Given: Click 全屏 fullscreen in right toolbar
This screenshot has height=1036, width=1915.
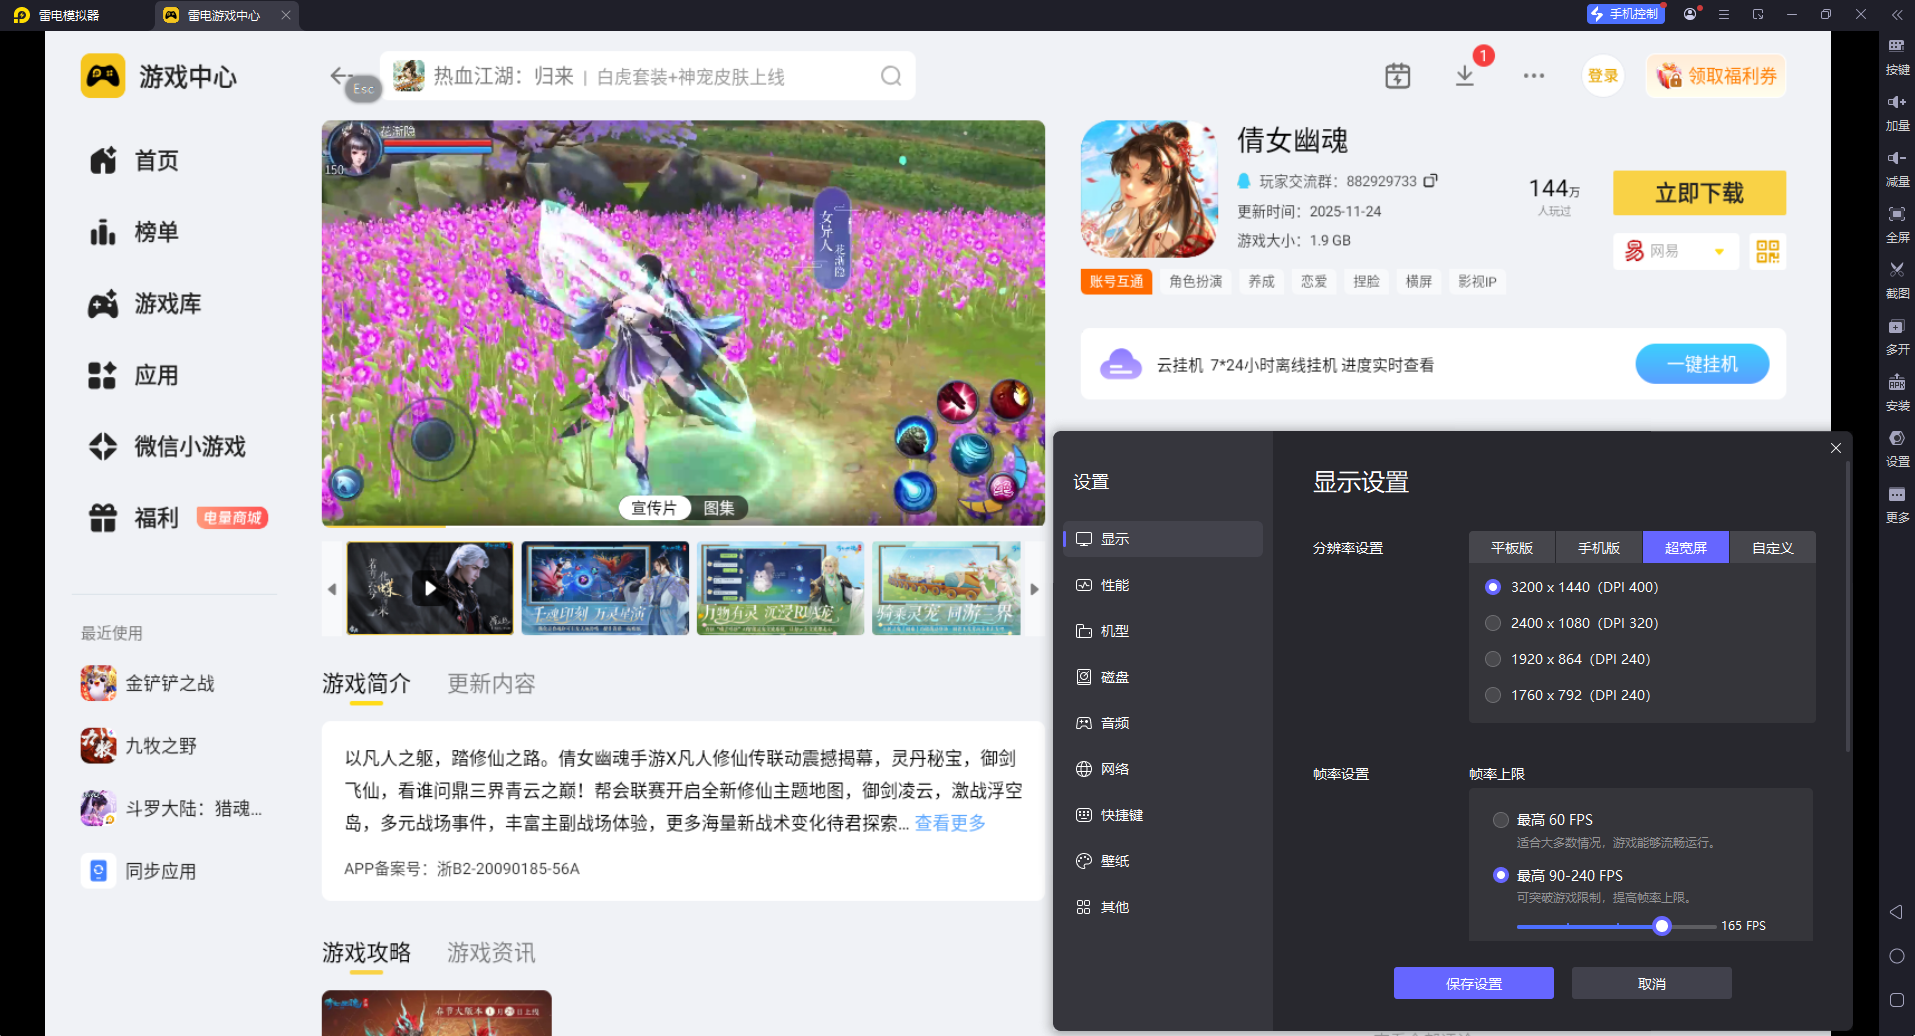Looking at the screenshot, I should click(1897, 225).
